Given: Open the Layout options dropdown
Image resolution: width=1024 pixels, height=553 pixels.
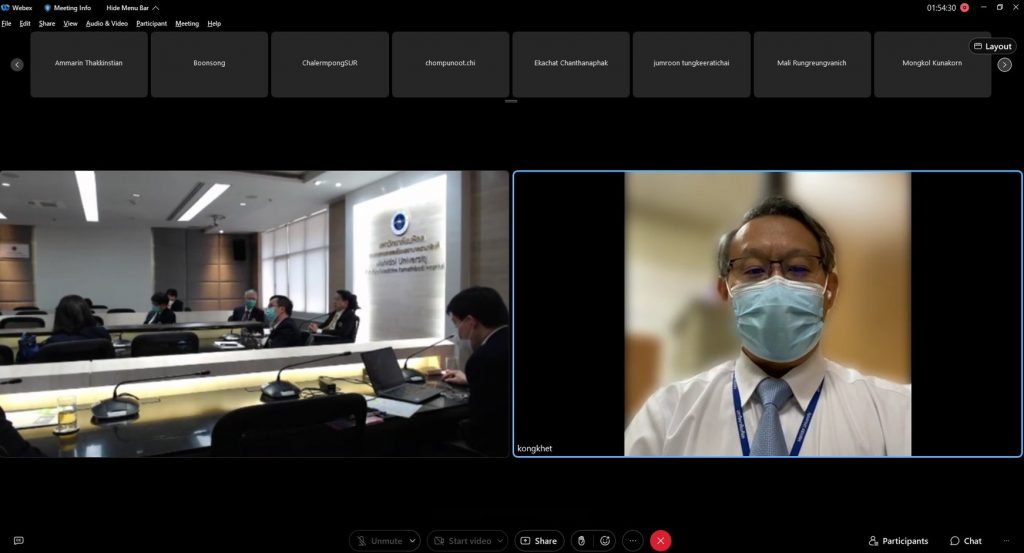Looking at the screenshot, I should coord(992,46).
